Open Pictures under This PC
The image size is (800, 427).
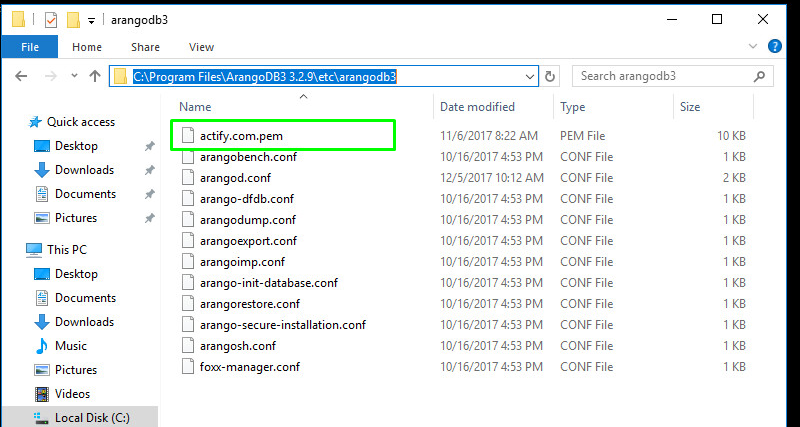coord(76,370)
